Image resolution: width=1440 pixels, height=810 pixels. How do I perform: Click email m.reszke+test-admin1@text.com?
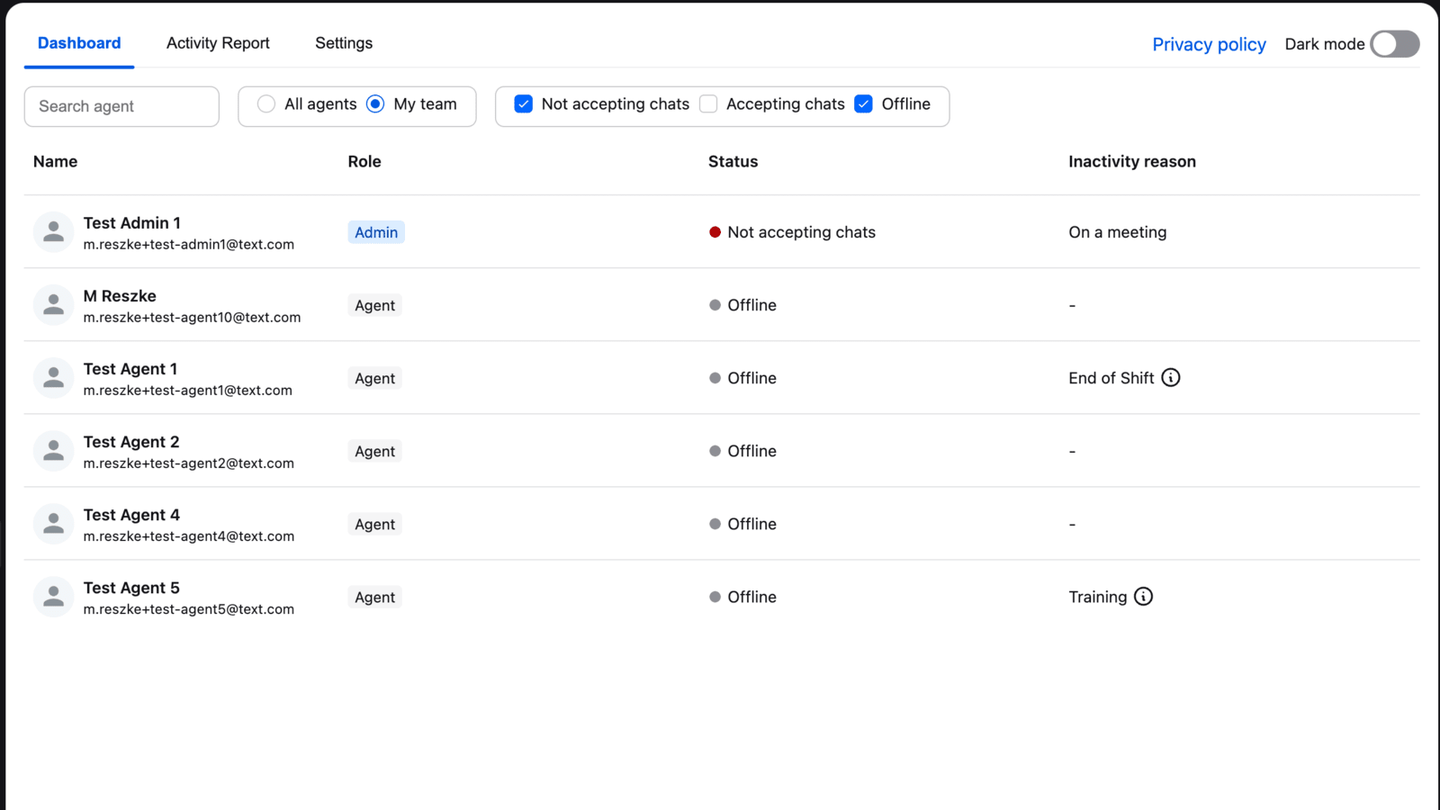(x=189, y=244)
